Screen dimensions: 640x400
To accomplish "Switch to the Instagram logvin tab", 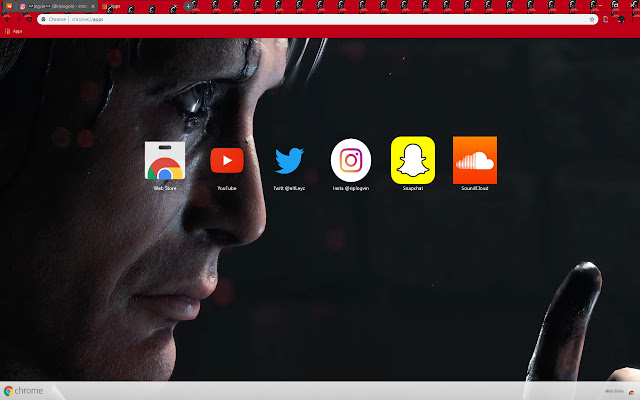I will pos(57,6).
